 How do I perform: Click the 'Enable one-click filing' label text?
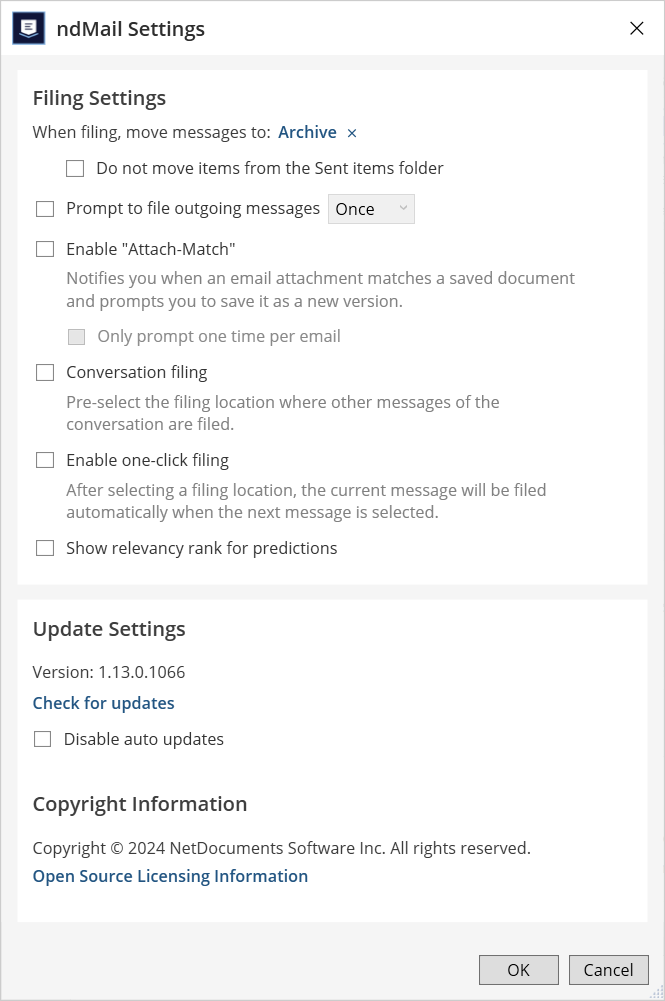tap(147, 461)
